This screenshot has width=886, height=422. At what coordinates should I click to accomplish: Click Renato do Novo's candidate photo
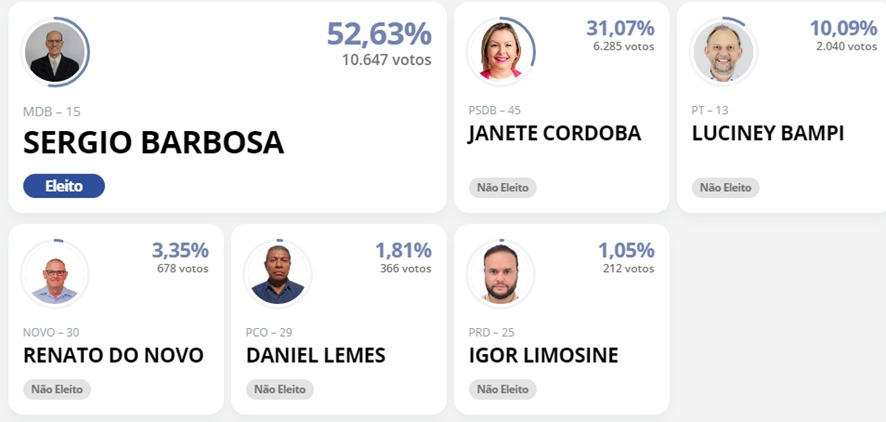(x=55, y=273)
